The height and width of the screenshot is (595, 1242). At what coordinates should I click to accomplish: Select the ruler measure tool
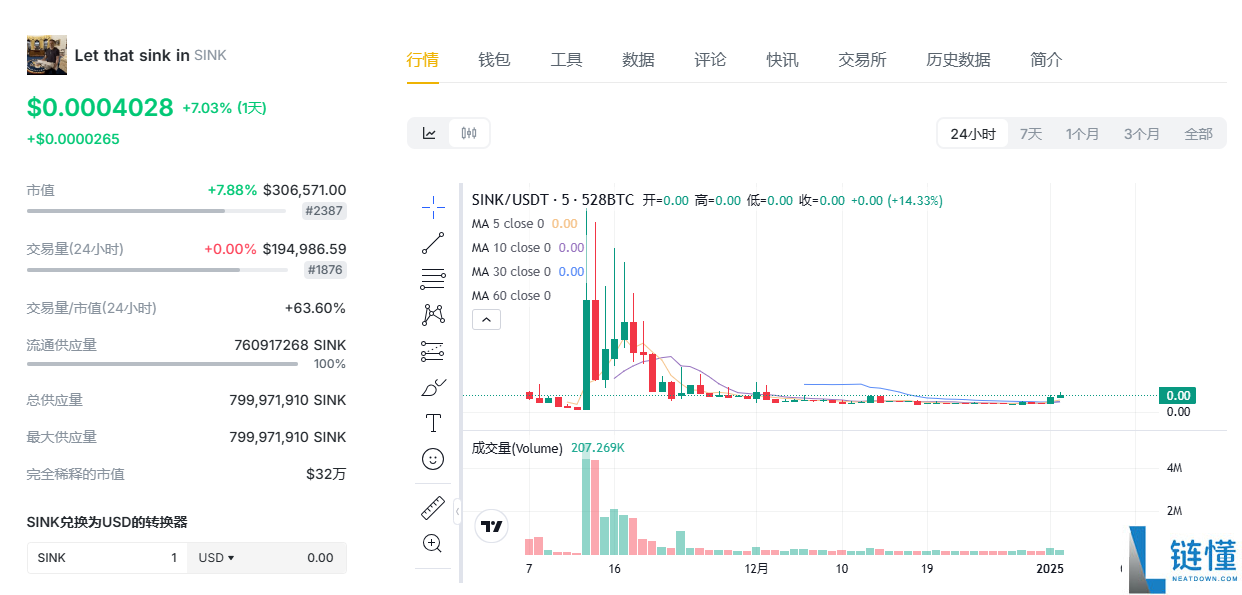(433, 508)
